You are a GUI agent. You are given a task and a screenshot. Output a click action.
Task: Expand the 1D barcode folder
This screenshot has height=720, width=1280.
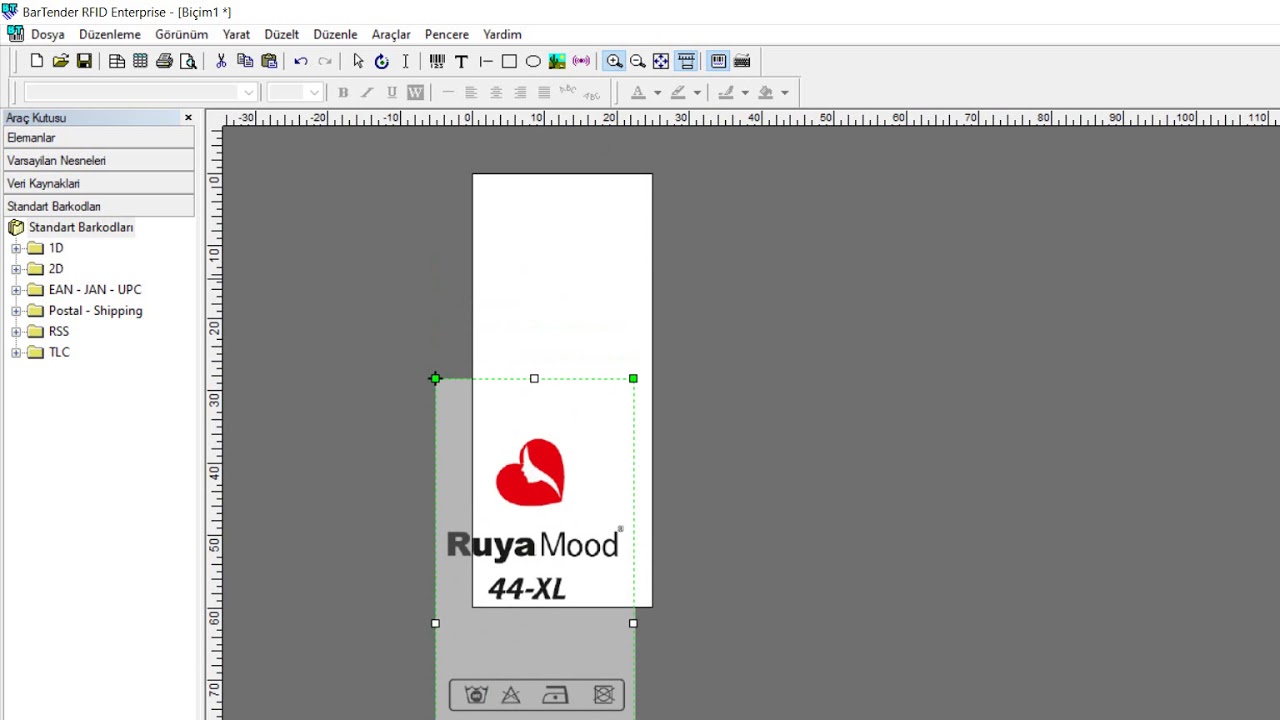pos(16,248)
